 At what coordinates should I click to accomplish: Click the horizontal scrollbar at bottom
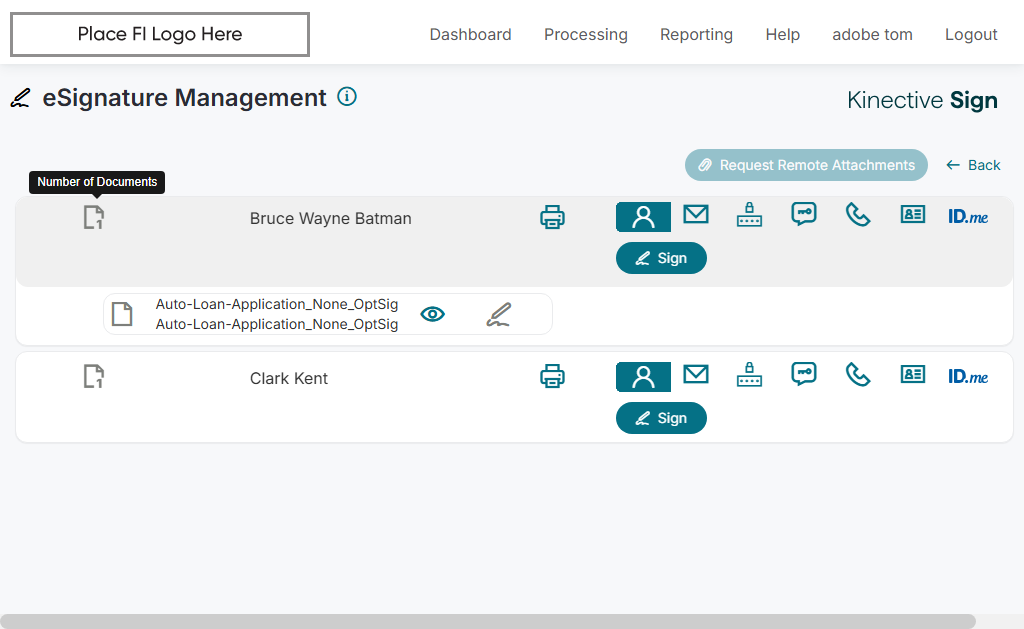pyautogui.click(x=488, y=621)
